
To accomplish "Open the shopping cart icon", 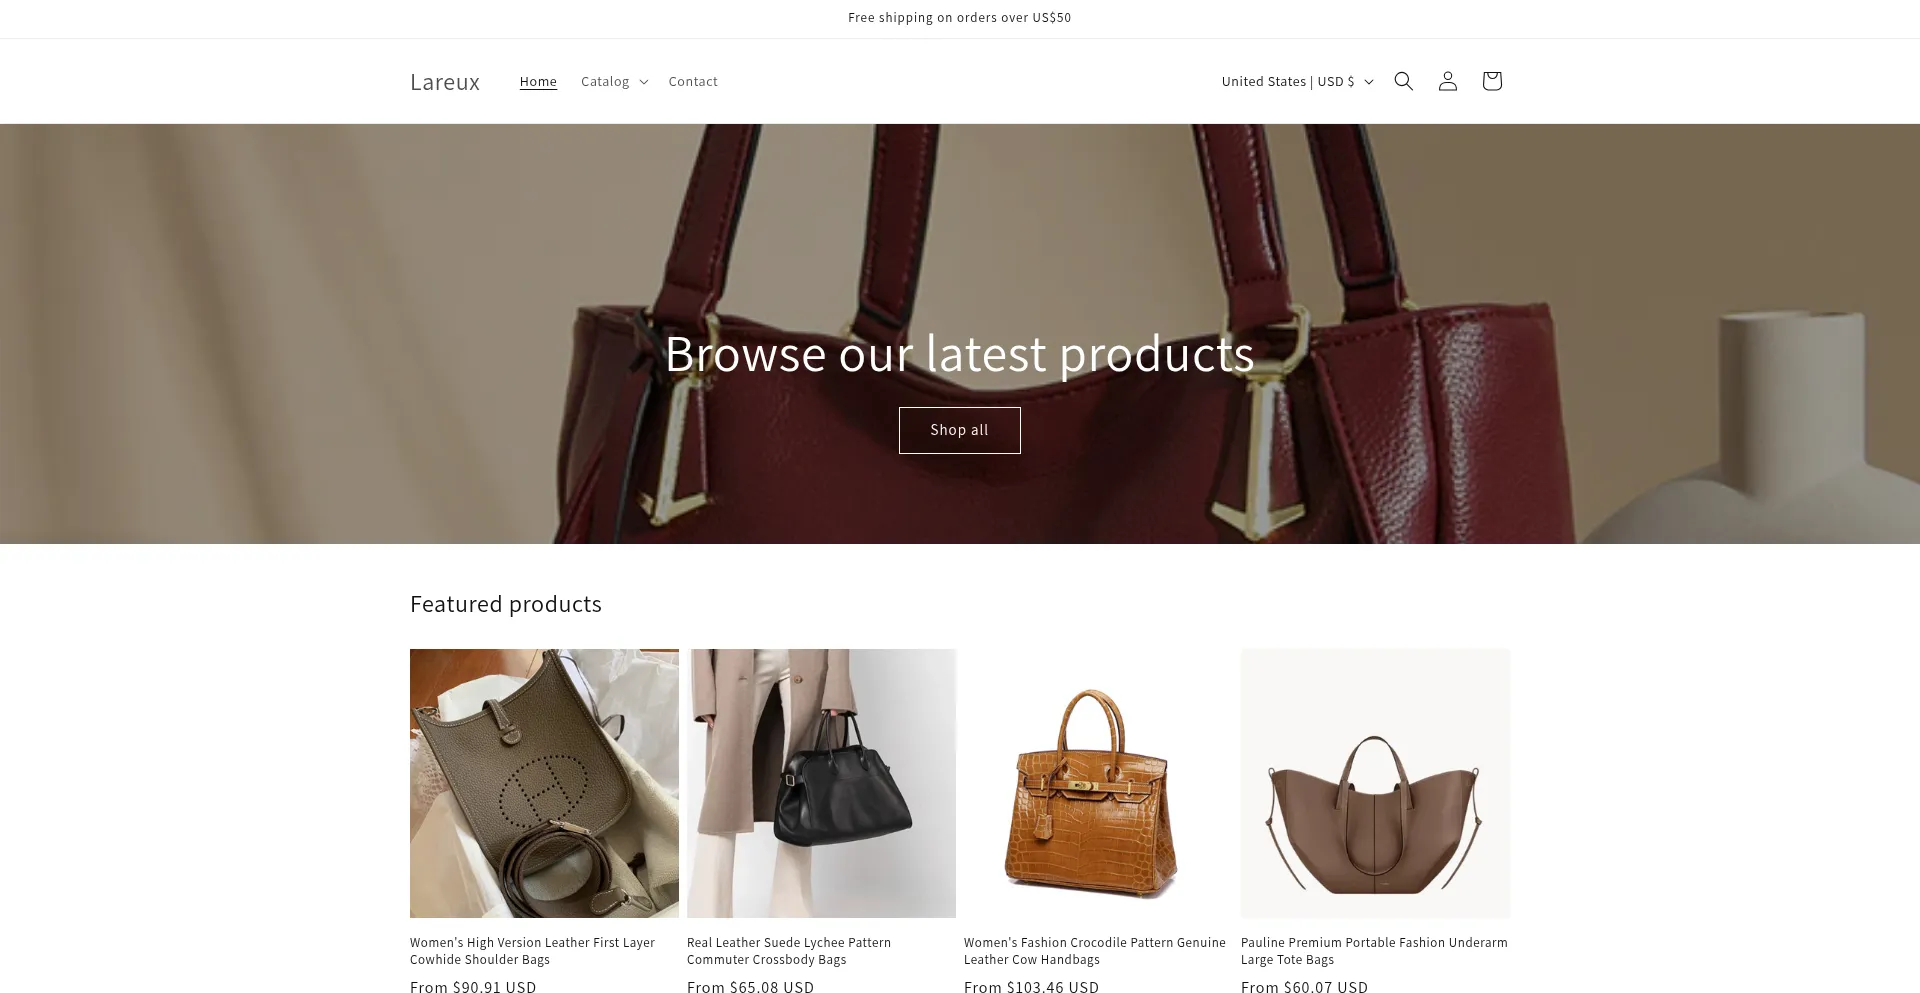I will (x=1491, y=81).
